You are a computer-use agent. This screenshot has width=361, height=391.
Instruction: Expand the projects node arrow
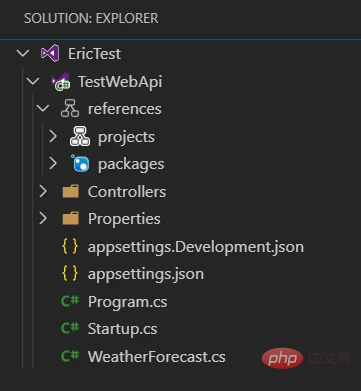click(x=53, y=137)
